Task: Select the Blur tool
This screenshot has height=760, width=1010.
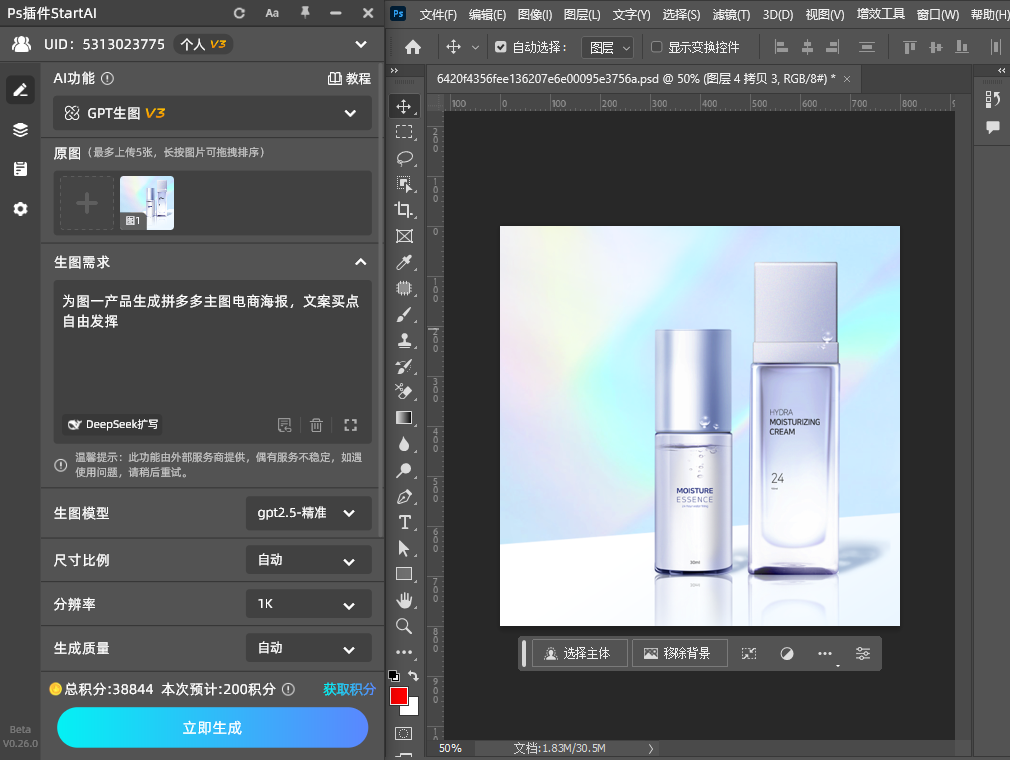Action: click(x=404, y=444)
